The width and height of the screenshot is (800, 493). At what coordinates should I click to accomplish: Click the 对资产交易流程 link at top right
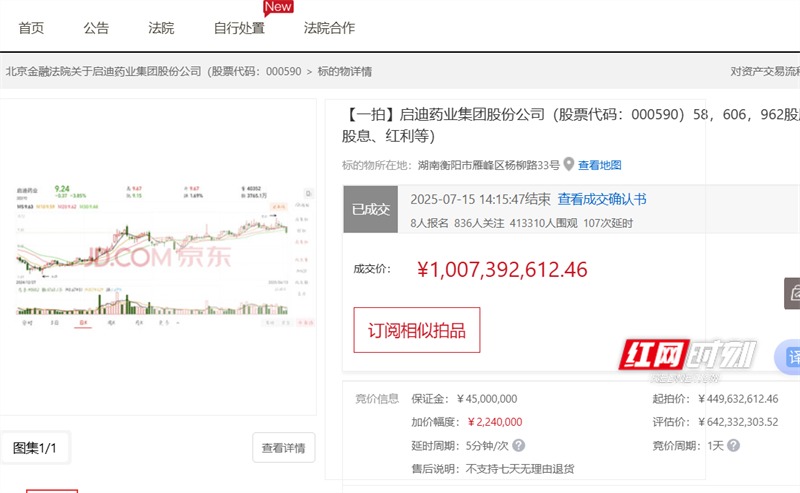[765, 71]
